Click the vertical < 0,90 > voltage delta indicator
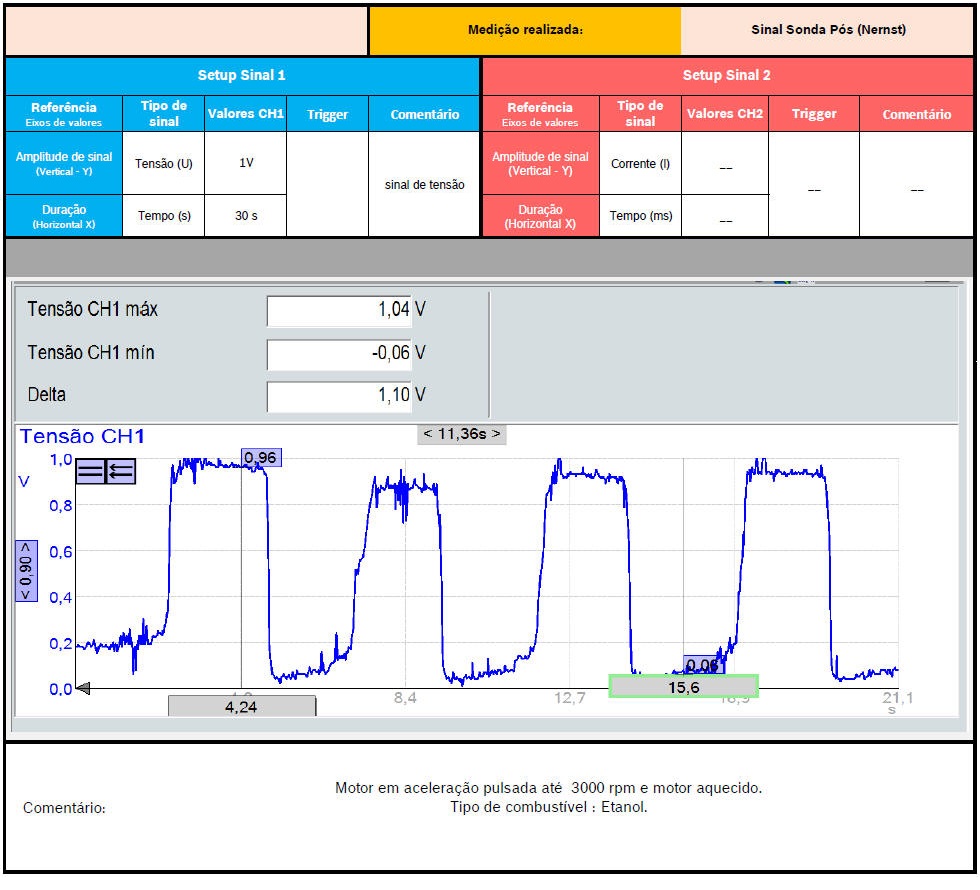 tap(26, 571)
